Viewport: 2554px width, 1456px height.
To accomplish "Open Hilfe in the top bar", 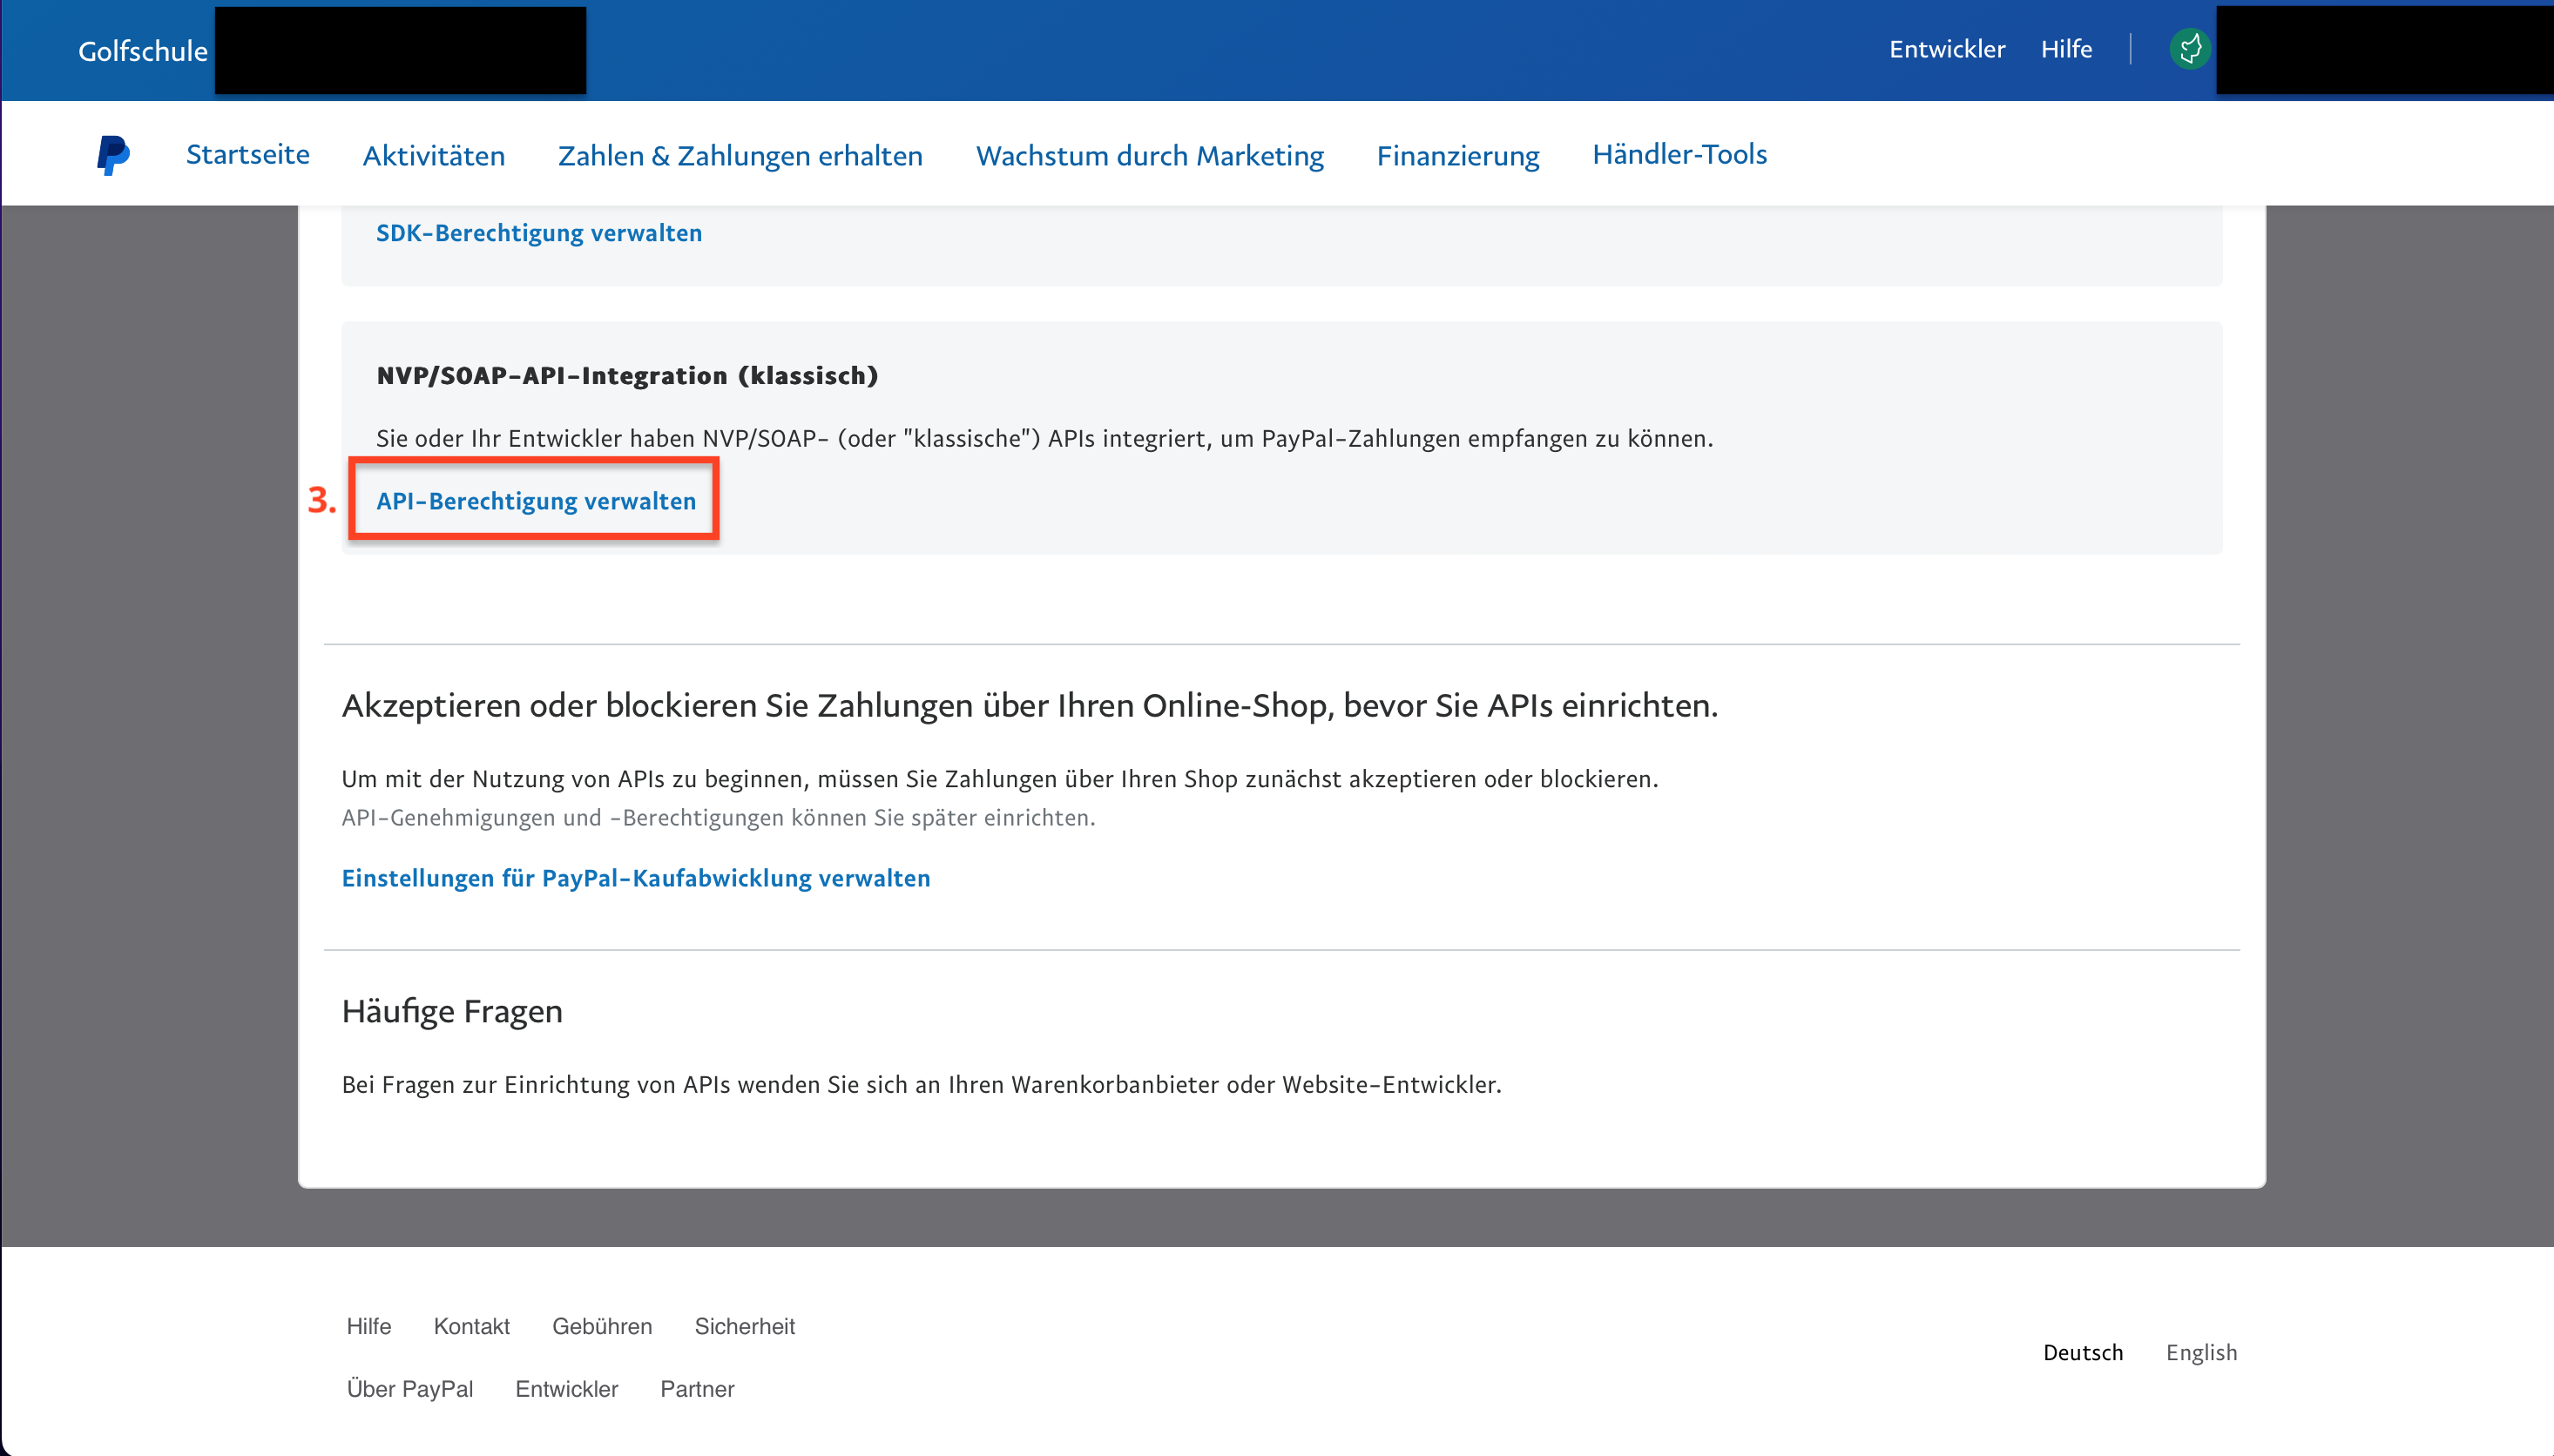I will coord(2066,48).
